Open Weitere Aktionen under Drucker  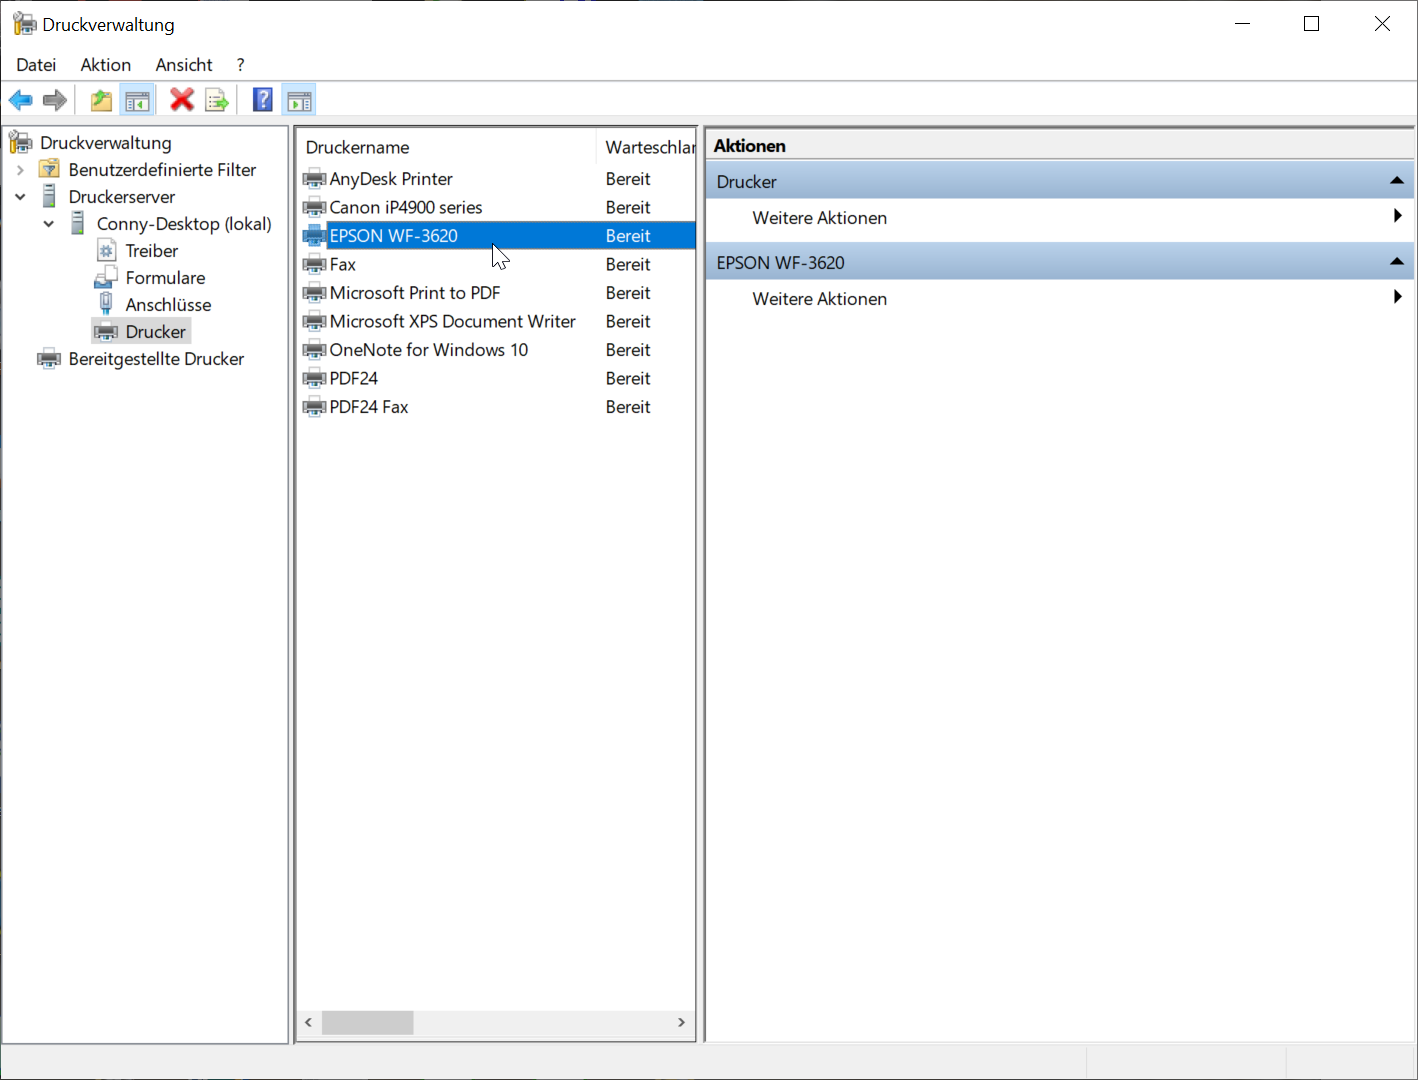click(820, 218)
